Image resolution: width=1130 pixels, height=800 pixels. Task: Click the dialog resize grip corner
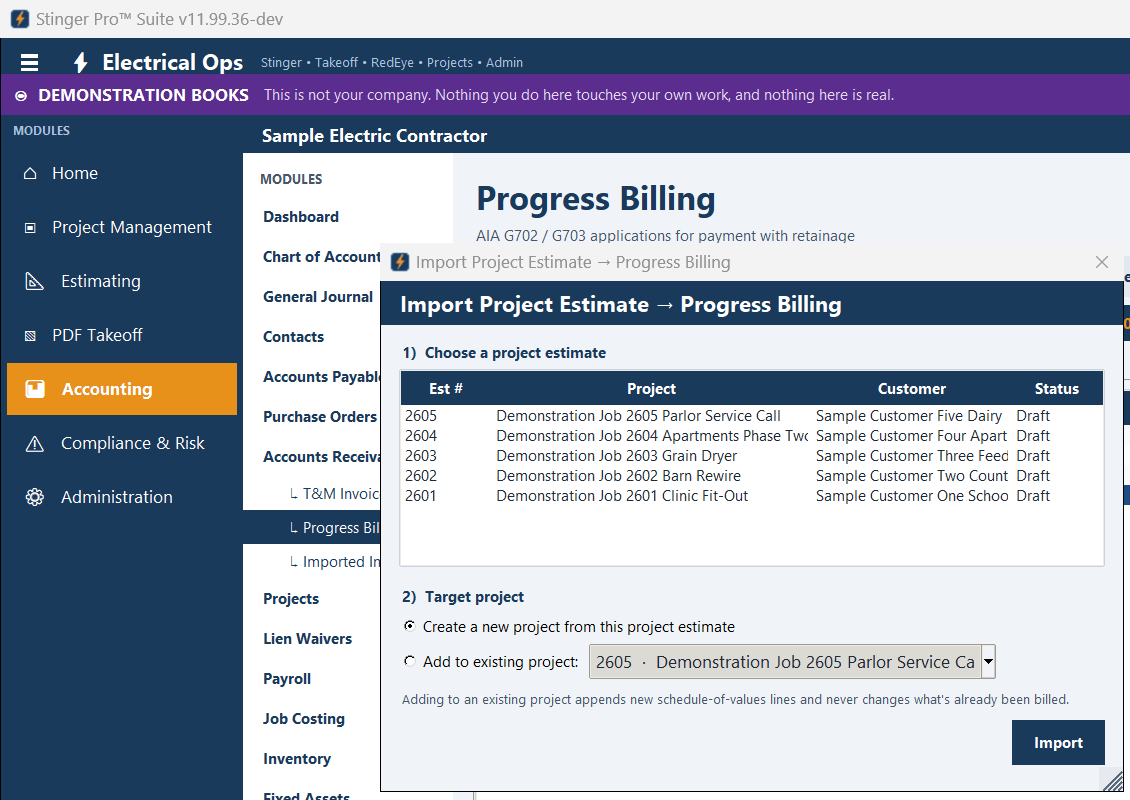coord(1113,781)
